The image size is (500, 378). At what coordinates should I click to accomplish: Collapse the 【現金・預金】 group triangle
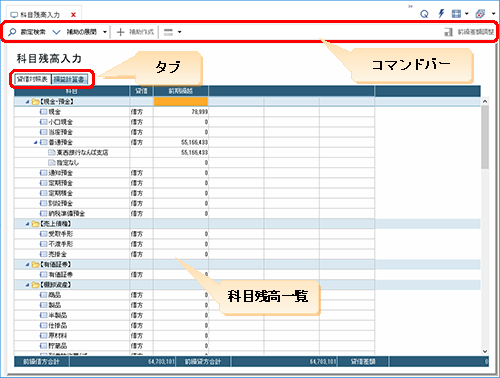pos(28,102)
